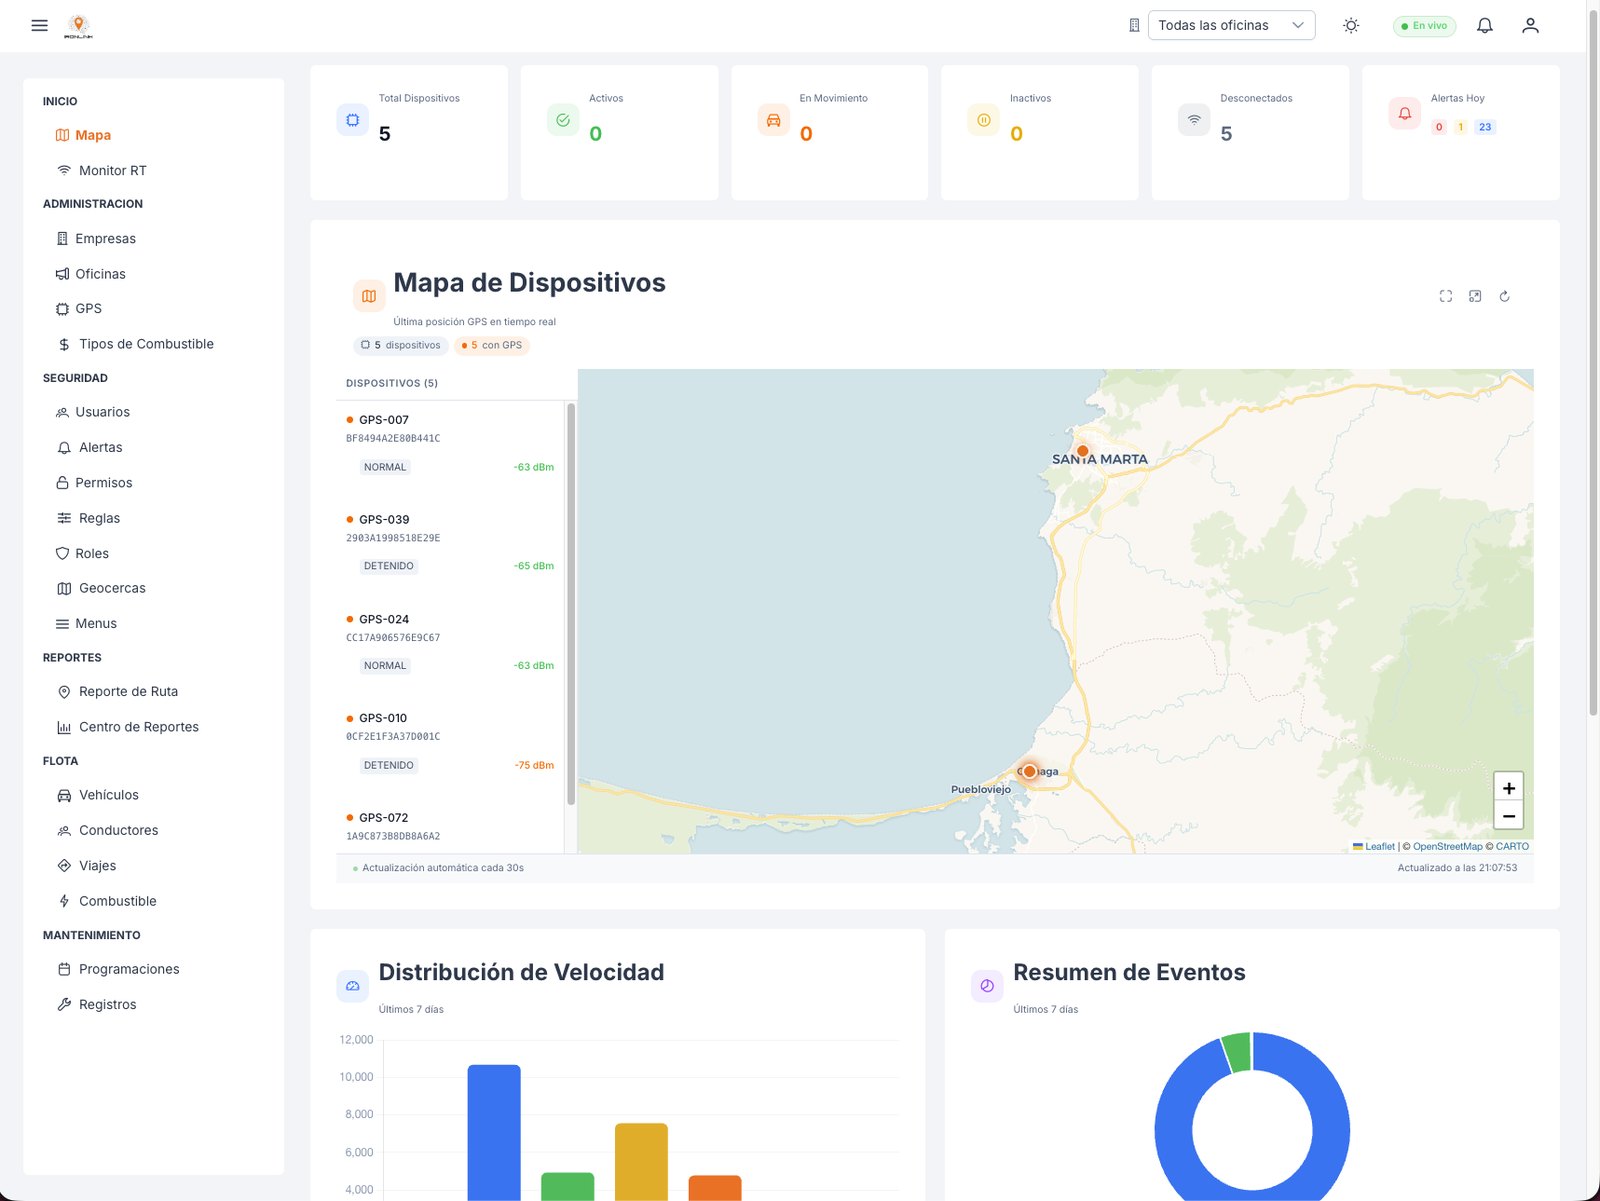Click the Menus list icon

[63, 624]
